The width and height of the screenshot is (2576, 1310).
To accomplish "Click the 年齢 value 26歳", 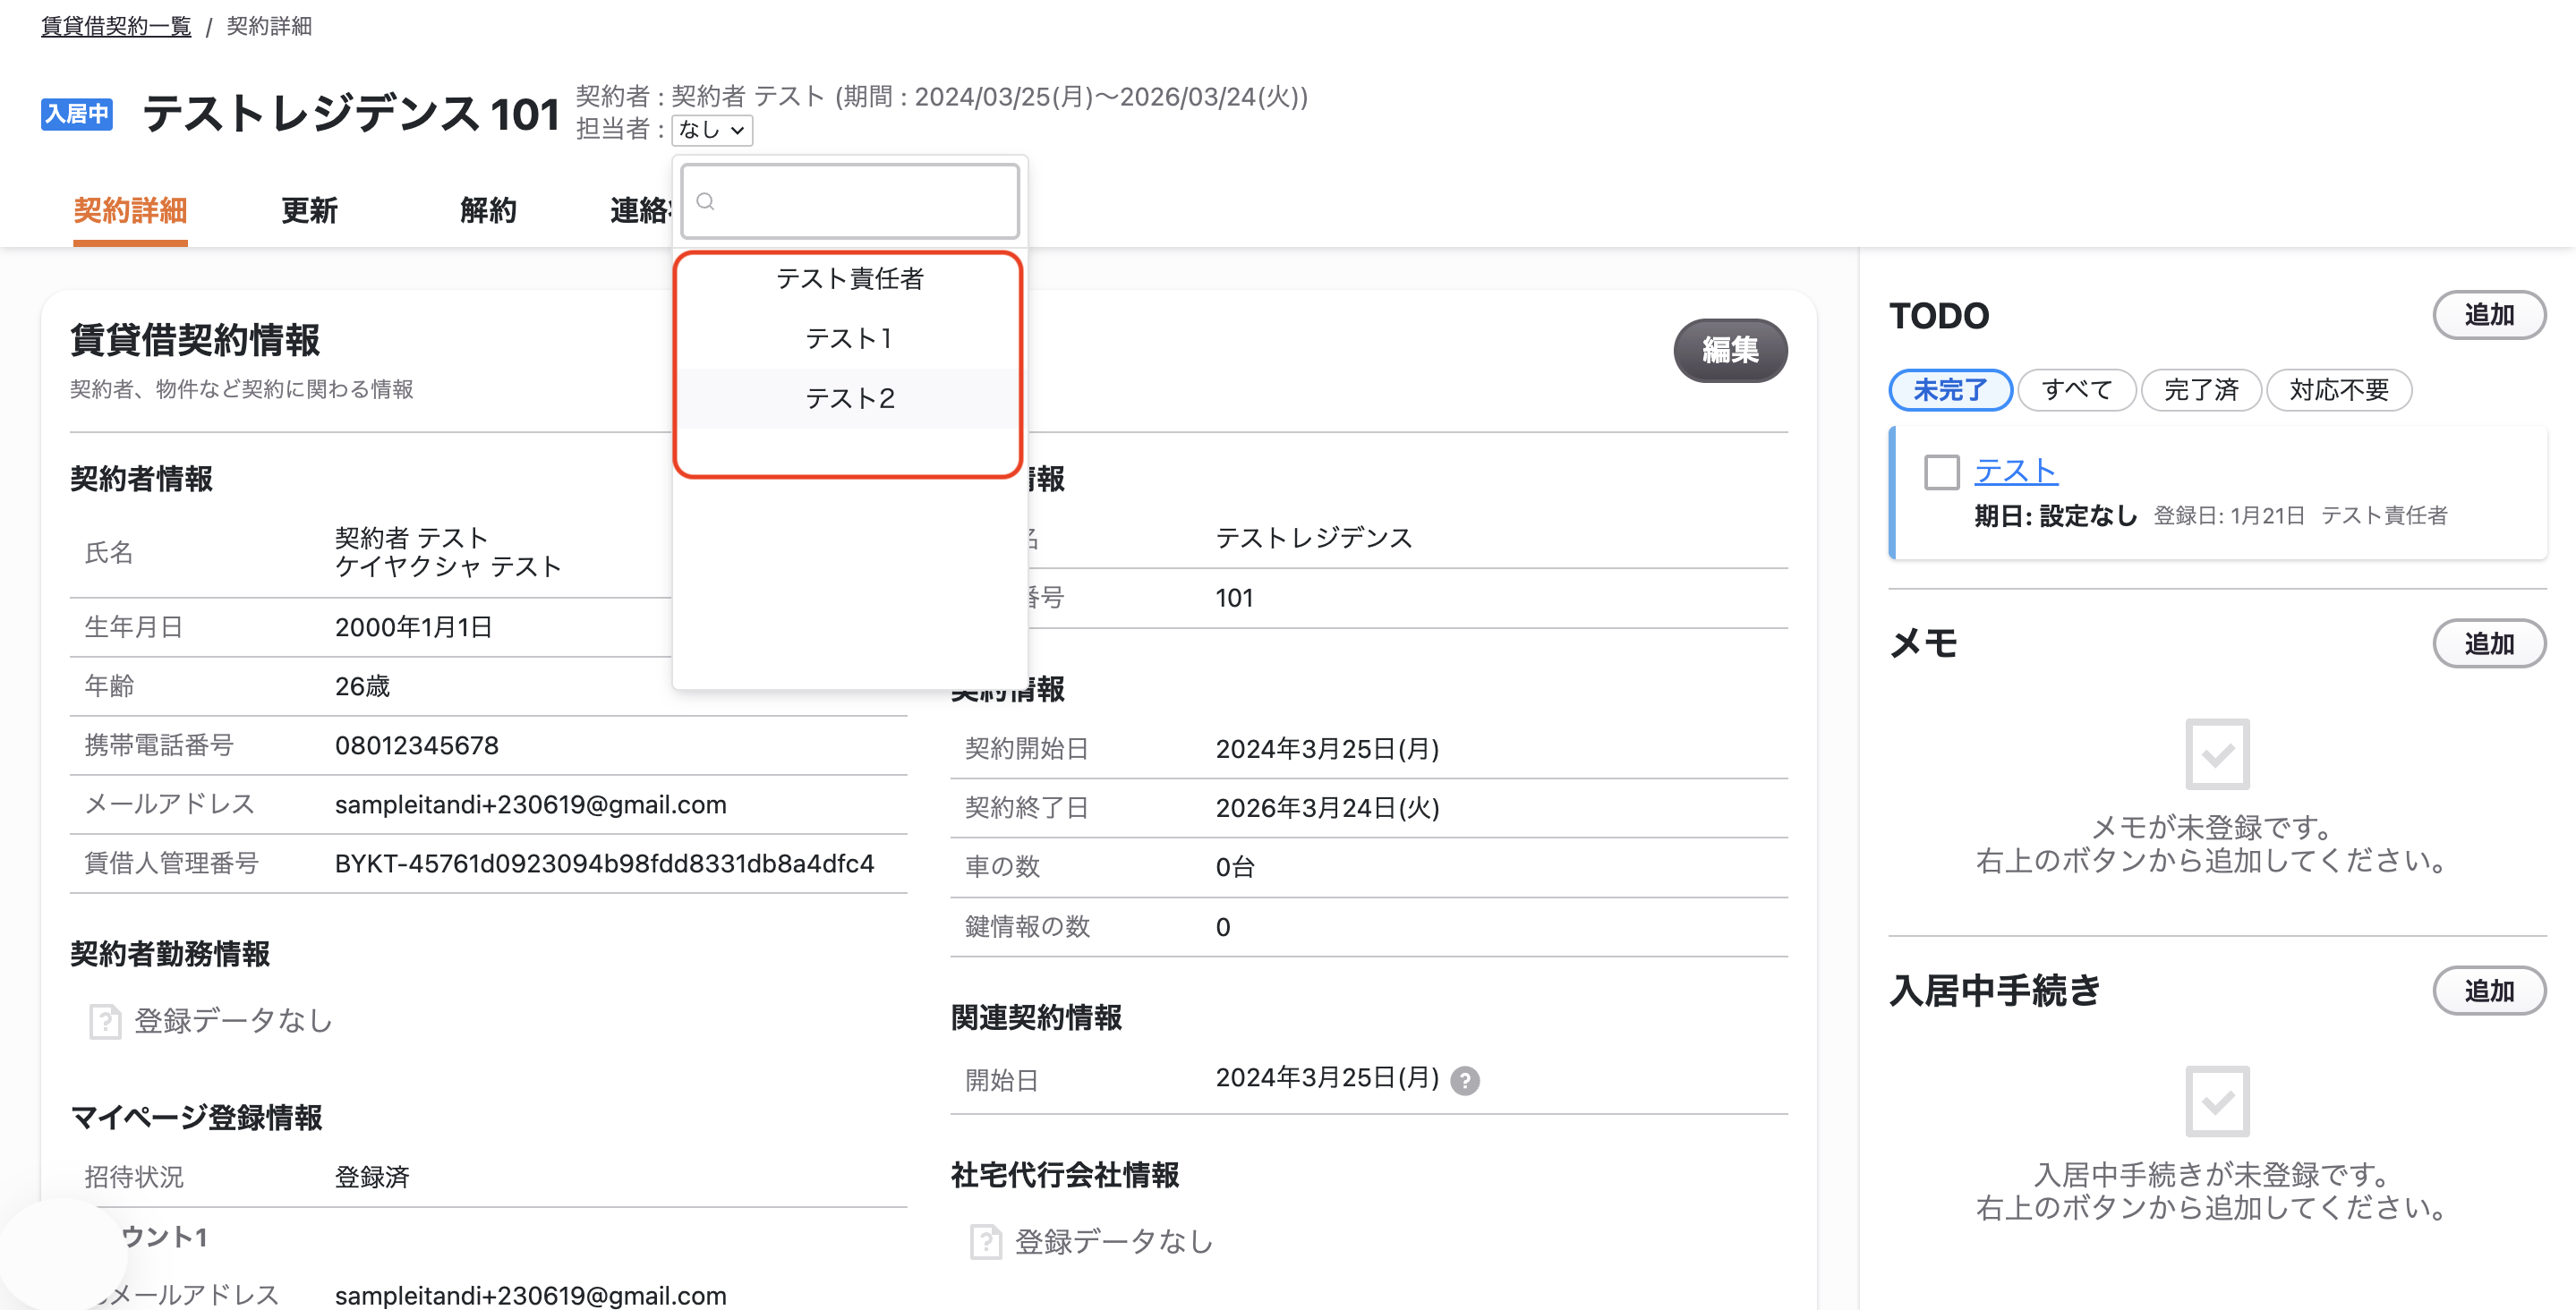I will coord(362,687).
